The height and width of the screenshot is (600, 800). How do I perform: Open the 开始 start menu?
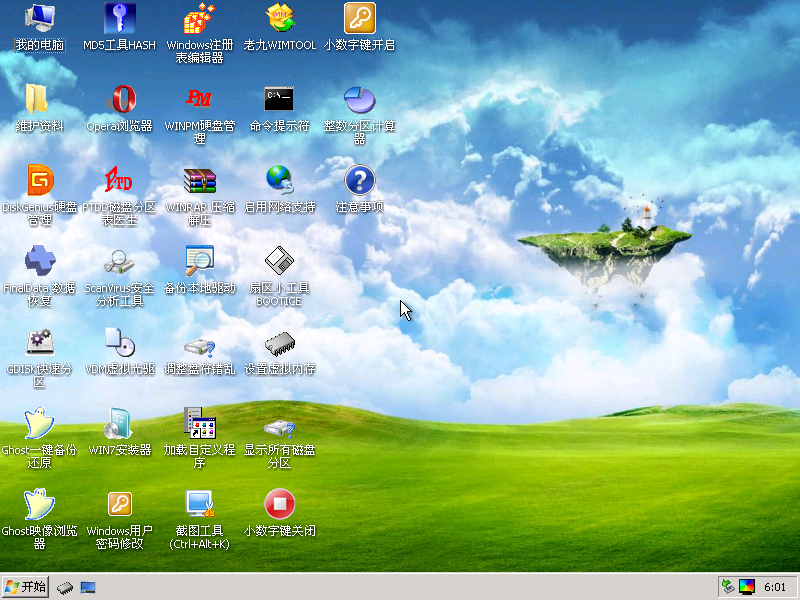click(x=26, y=587)
